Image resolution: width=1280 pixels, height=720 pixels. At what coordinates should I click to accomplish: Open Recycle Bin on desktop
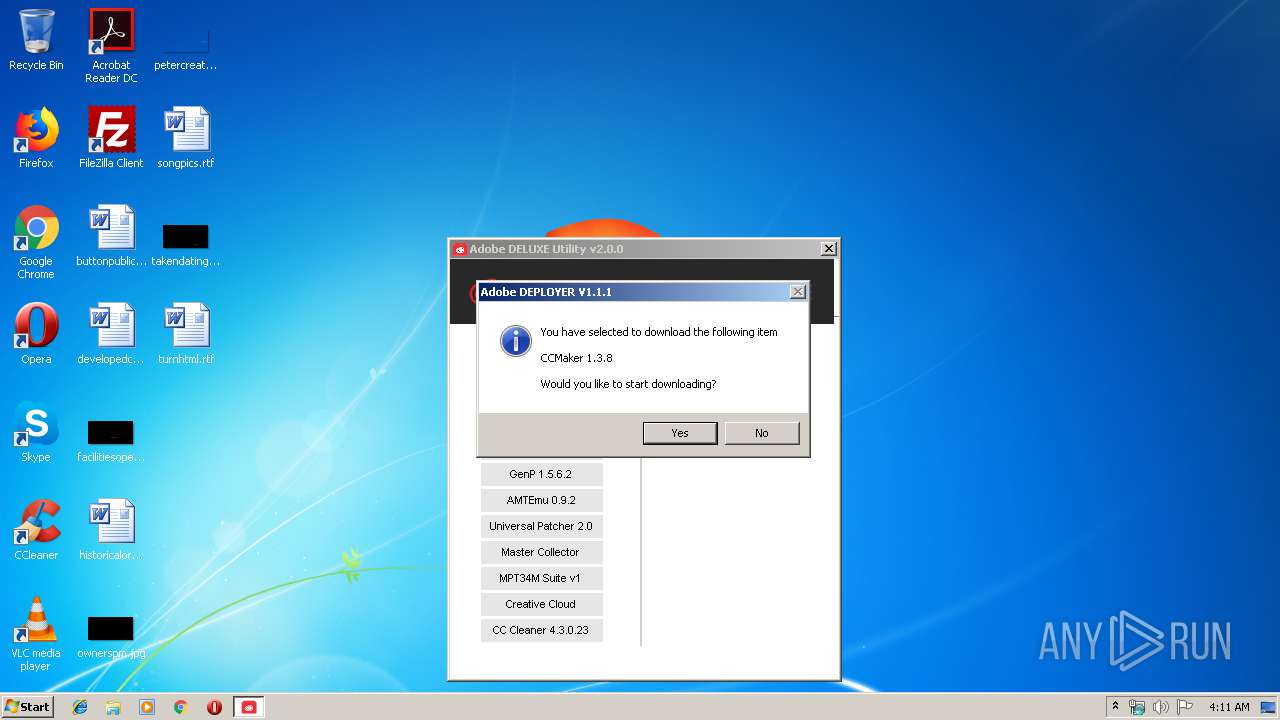coord(36,41)
